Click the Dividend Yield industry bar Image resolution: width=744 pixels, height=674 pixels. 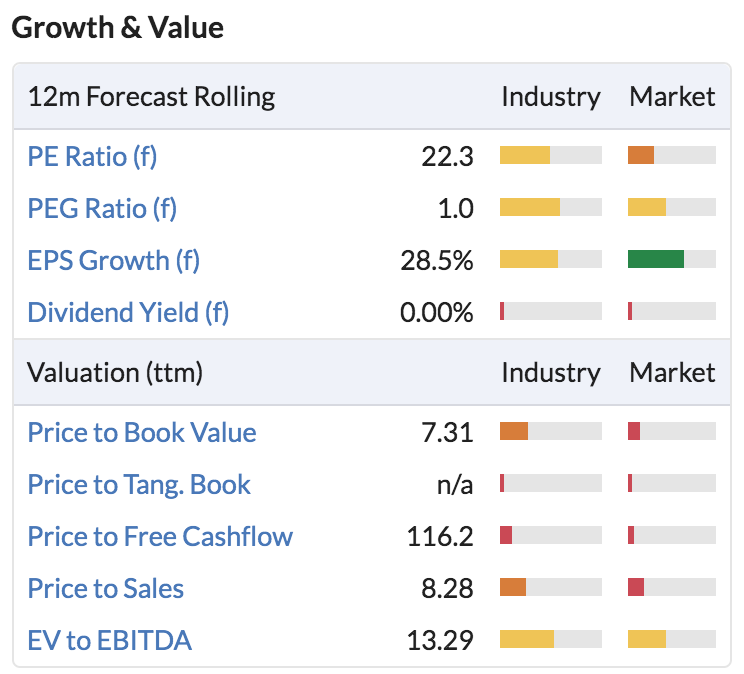(551, 311)
